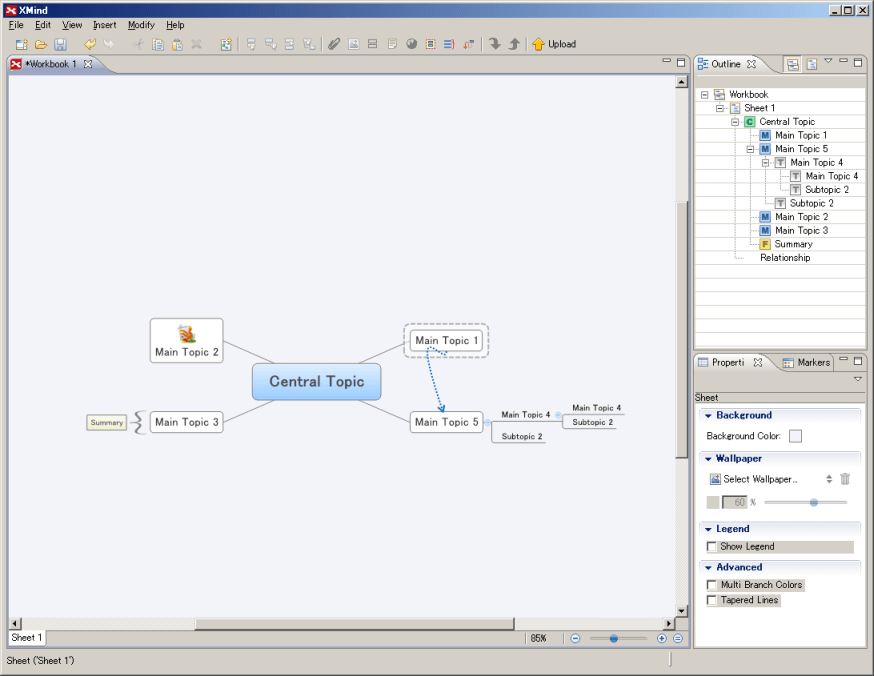Screen dimensions: 874x676
Task: Collapse Central Topic node in Outline
Action: pos(735,122)
